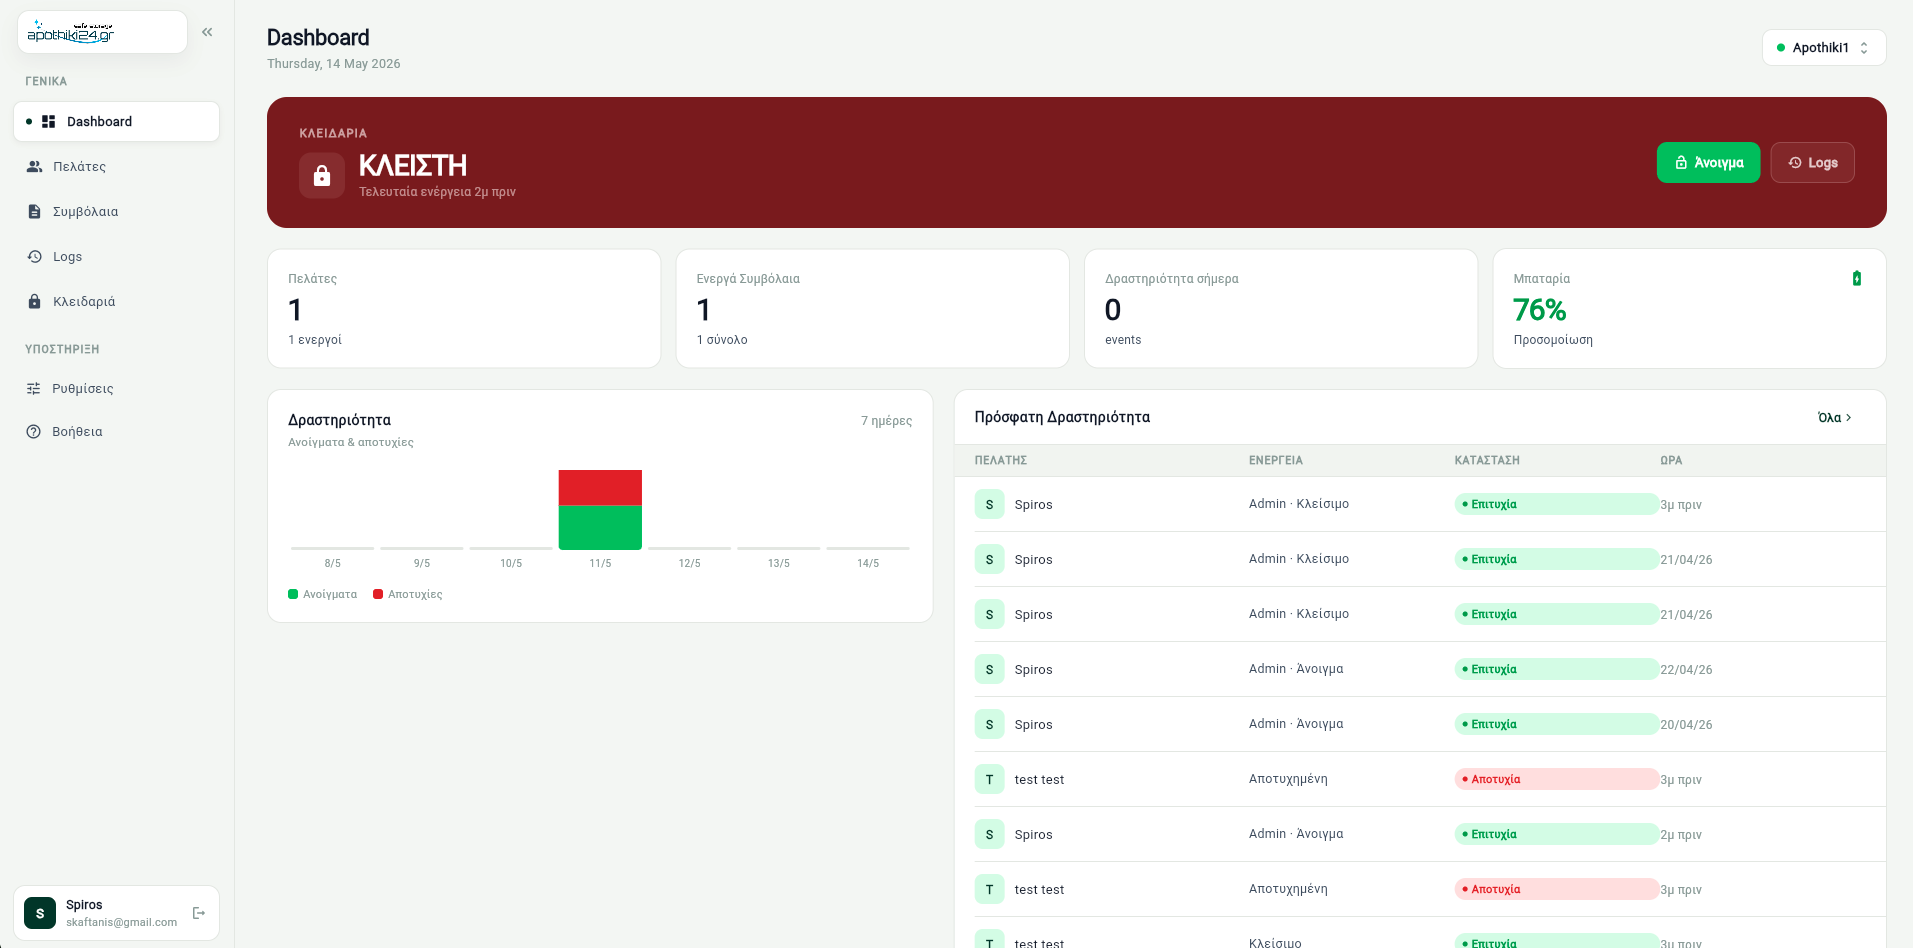
Task: Click Admin · Άνοιγμα in 2μ πριν row
Action: click(1296, 834)
